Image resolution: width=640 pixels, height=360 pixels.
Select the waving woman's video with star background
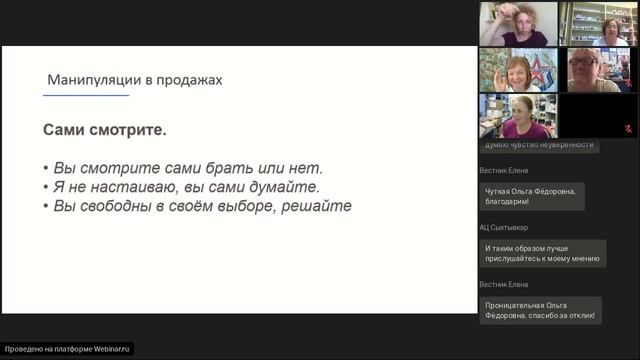tap(518, 70)
